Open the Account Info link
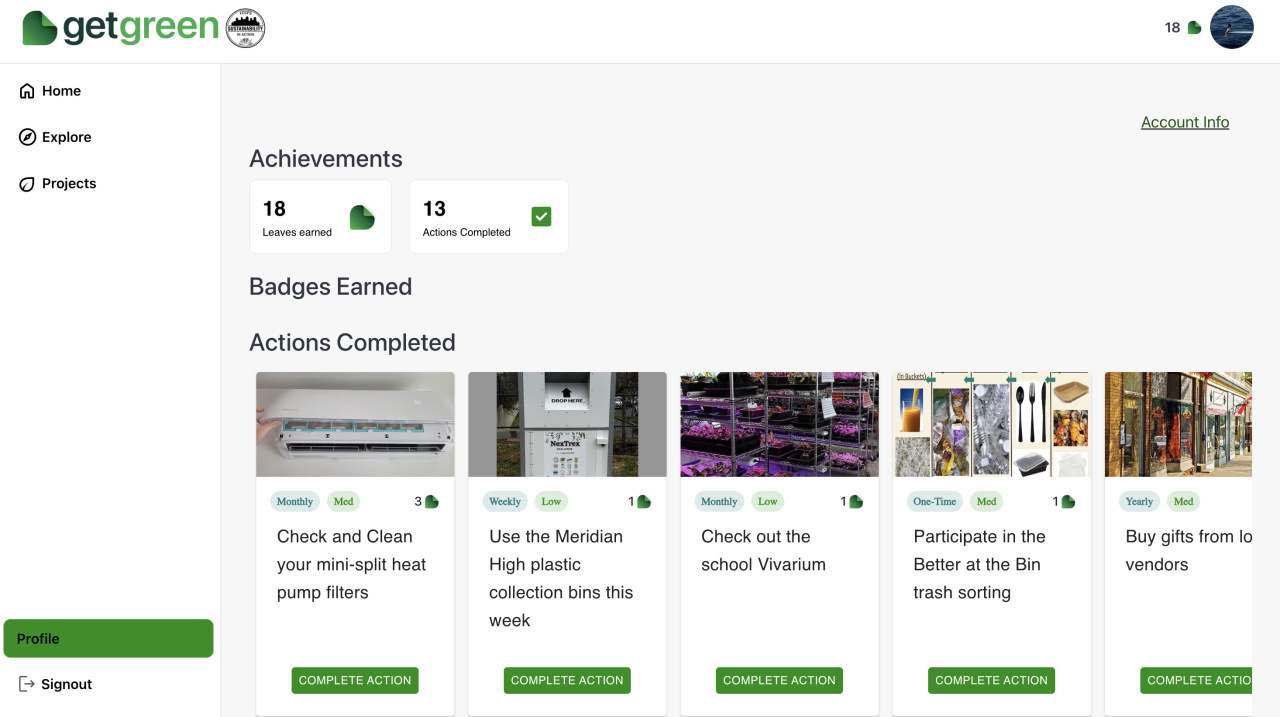The image size is (1280, 717). (x=1185, y=122)
